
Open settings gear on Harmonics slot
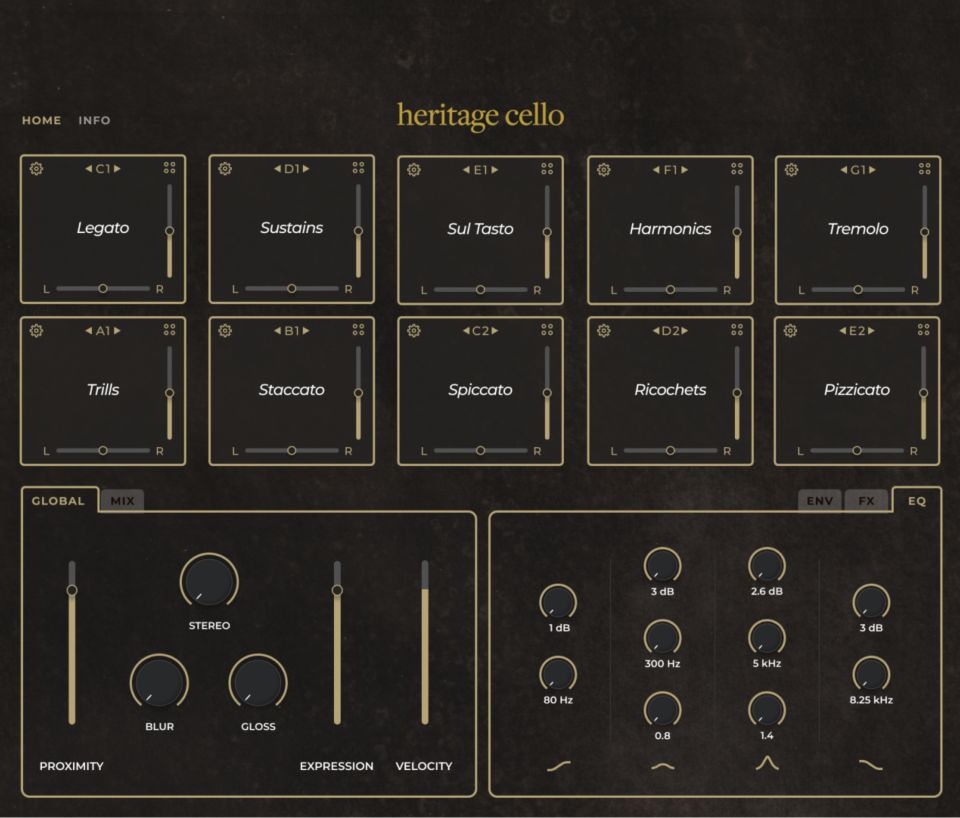tap(604, 170)
